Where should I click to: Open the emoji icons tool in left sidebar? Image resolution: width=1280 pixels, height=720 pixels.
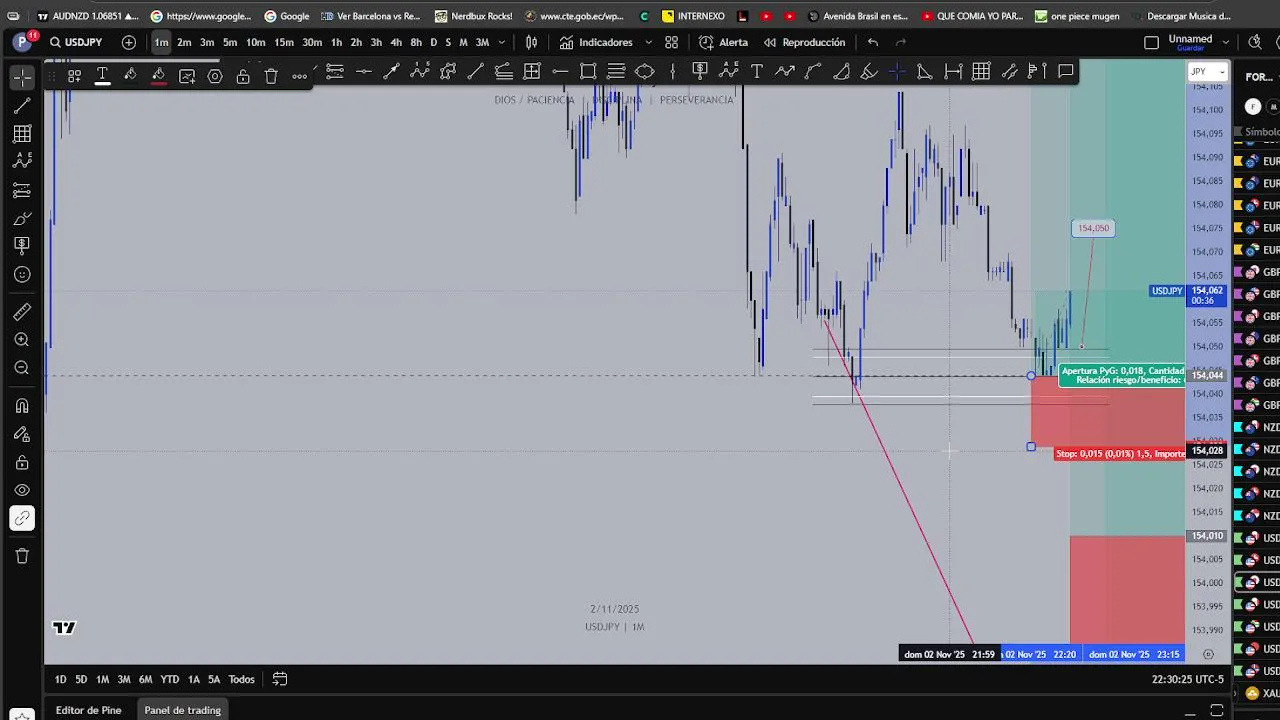pos(22,274)
